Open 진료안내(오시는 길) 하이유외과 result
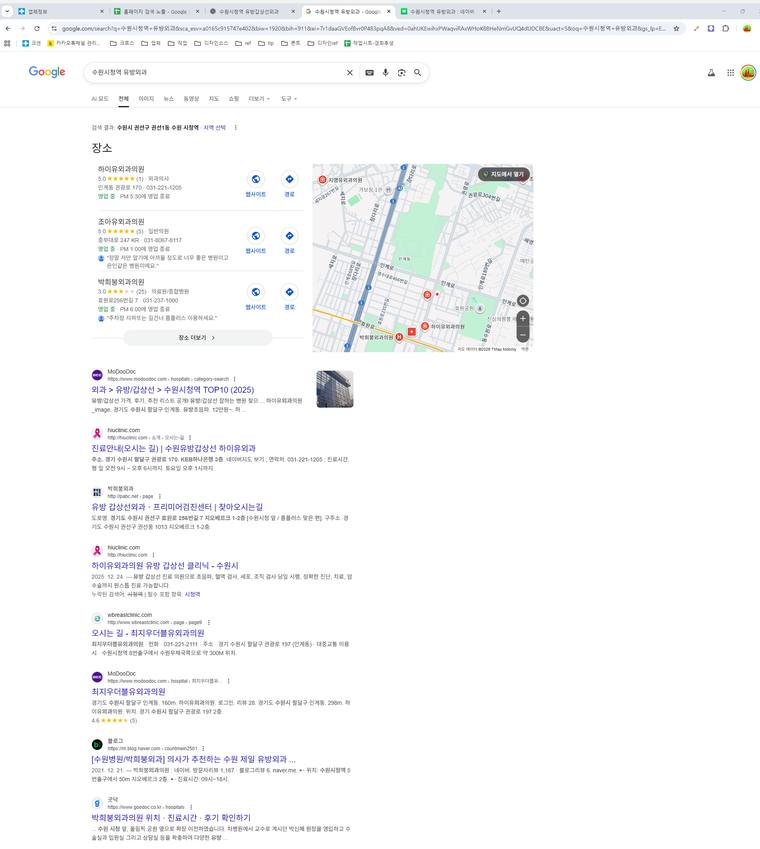The image size is (760, 849). pyautogui.click(x=173, y=448)
